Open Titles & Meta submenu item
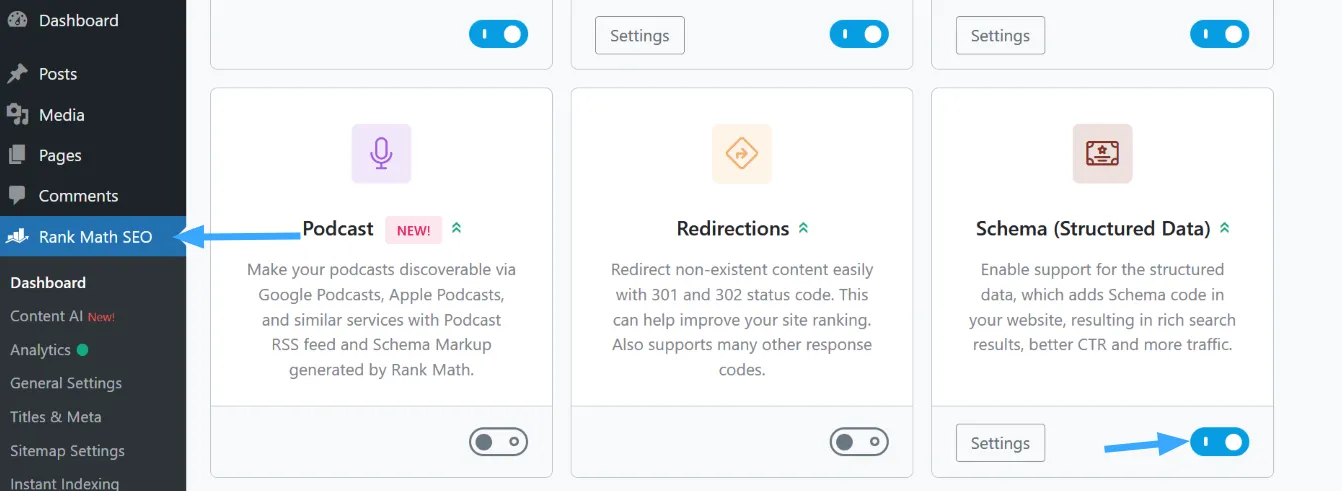 56,417
